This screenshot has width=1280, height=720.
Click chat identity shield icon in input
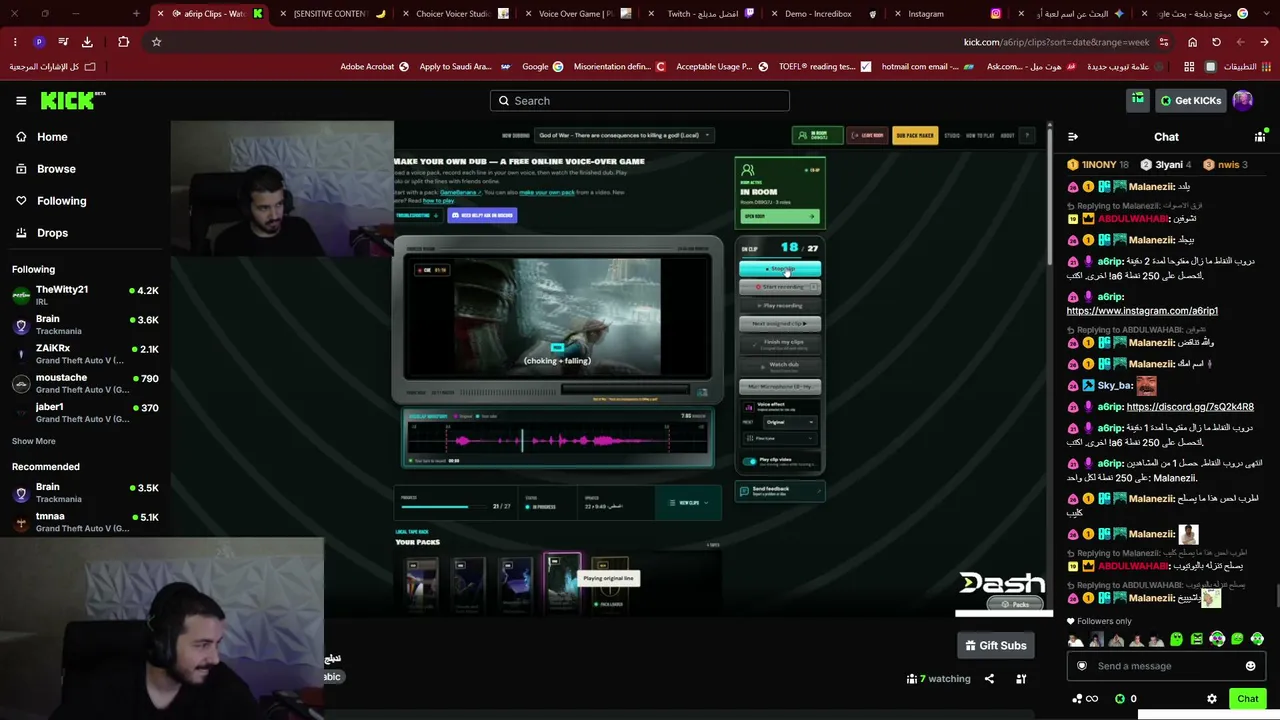(1081, 666)
